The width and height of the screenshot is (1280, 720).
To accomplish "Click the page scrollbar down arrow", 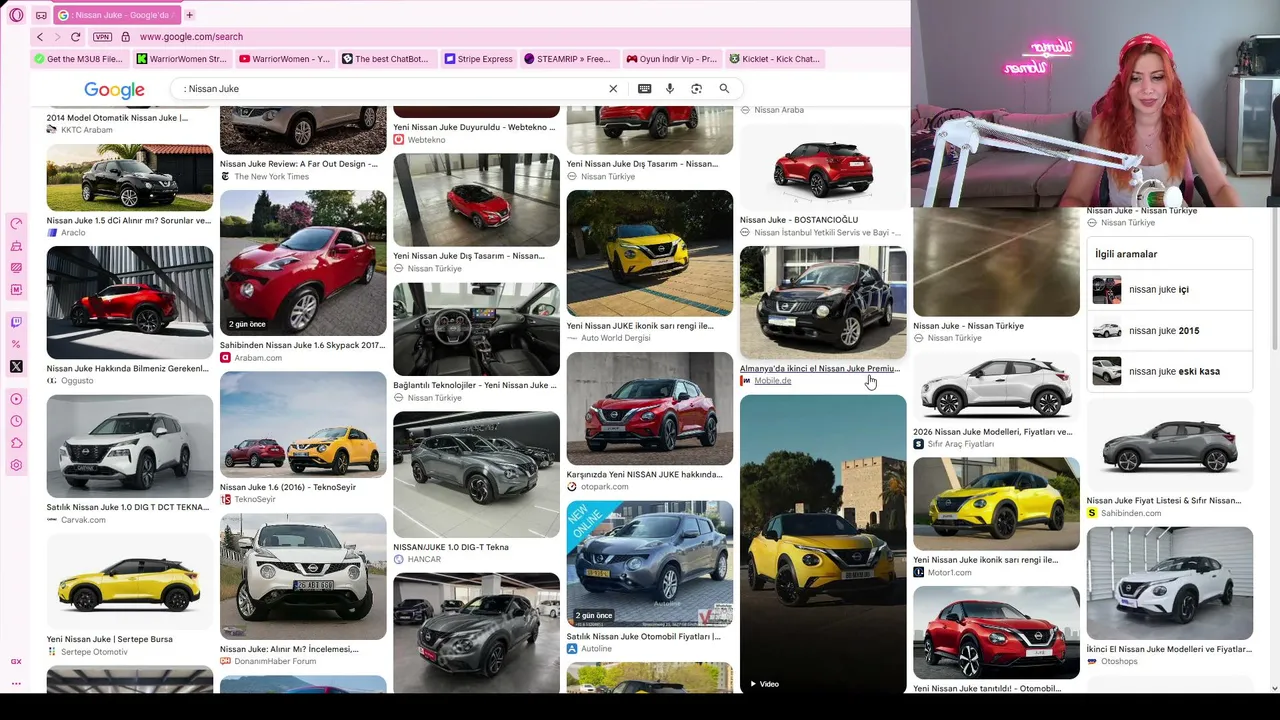I will 1274,688.
